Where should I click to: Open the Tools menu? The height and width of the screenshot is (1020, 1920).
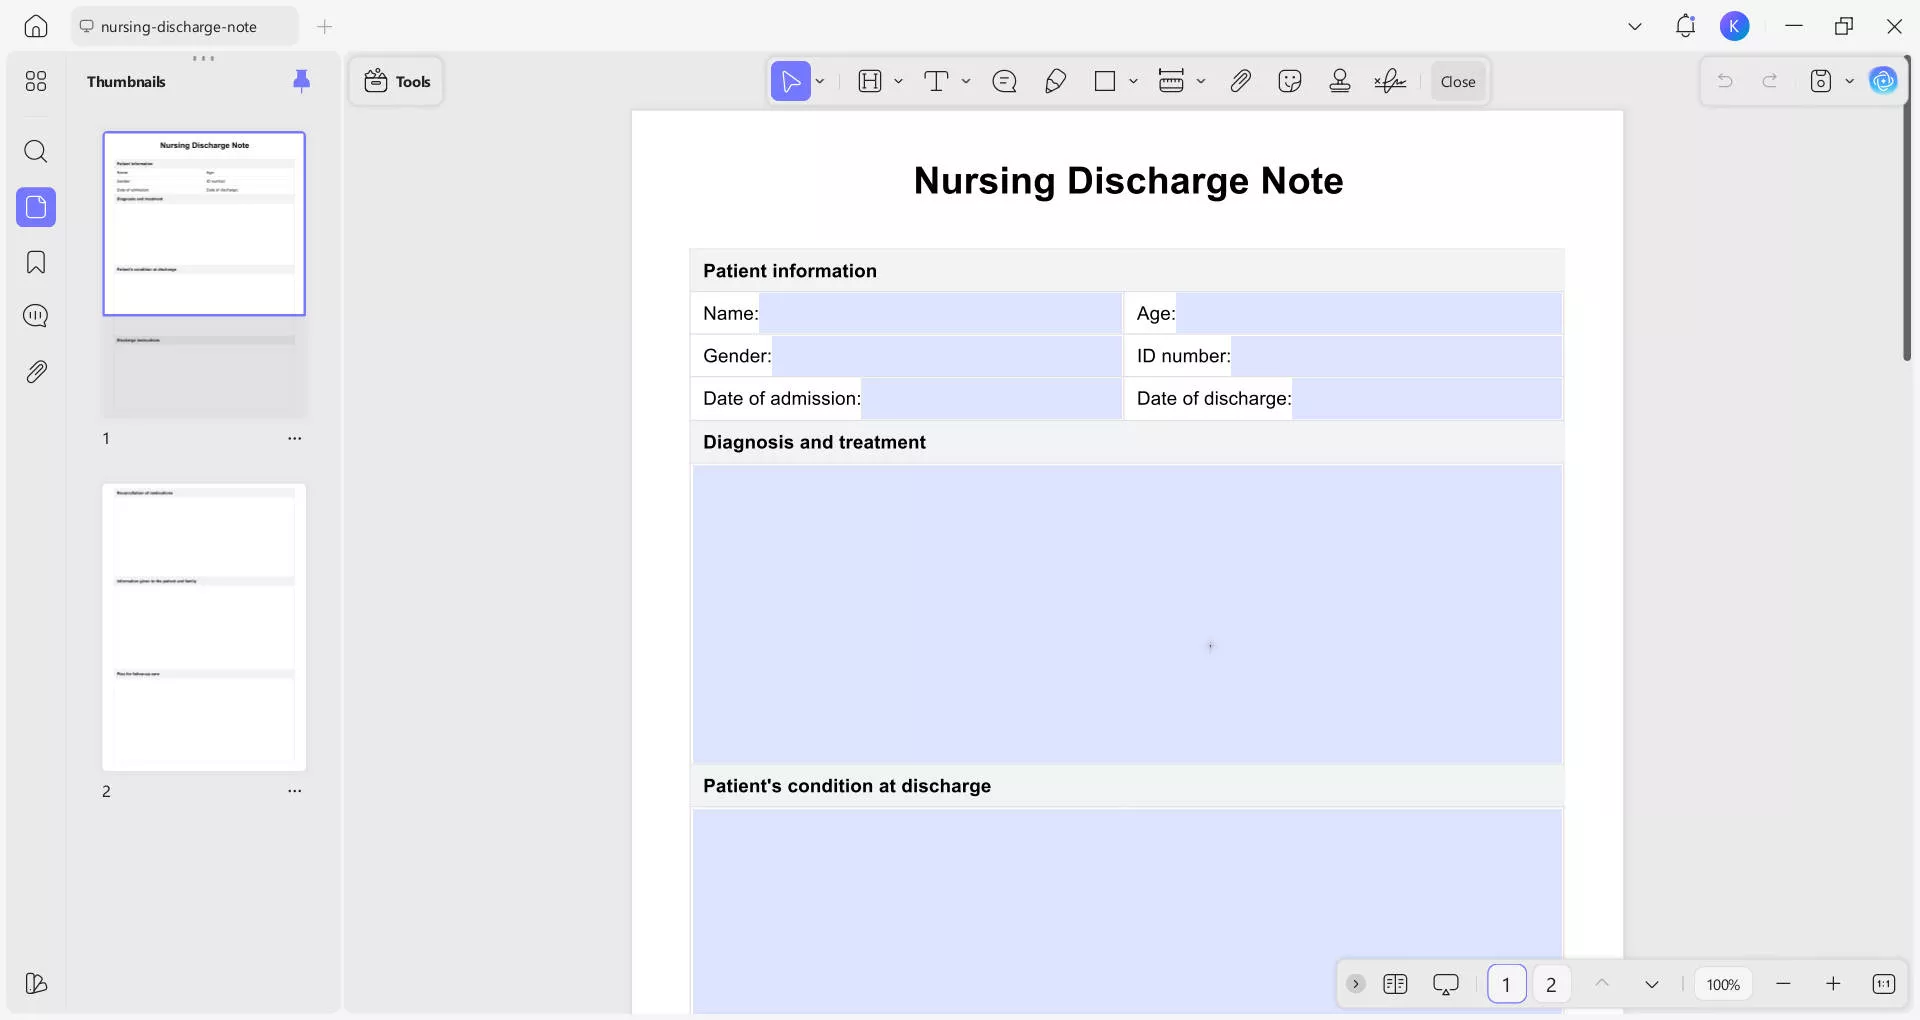[396, 81]
